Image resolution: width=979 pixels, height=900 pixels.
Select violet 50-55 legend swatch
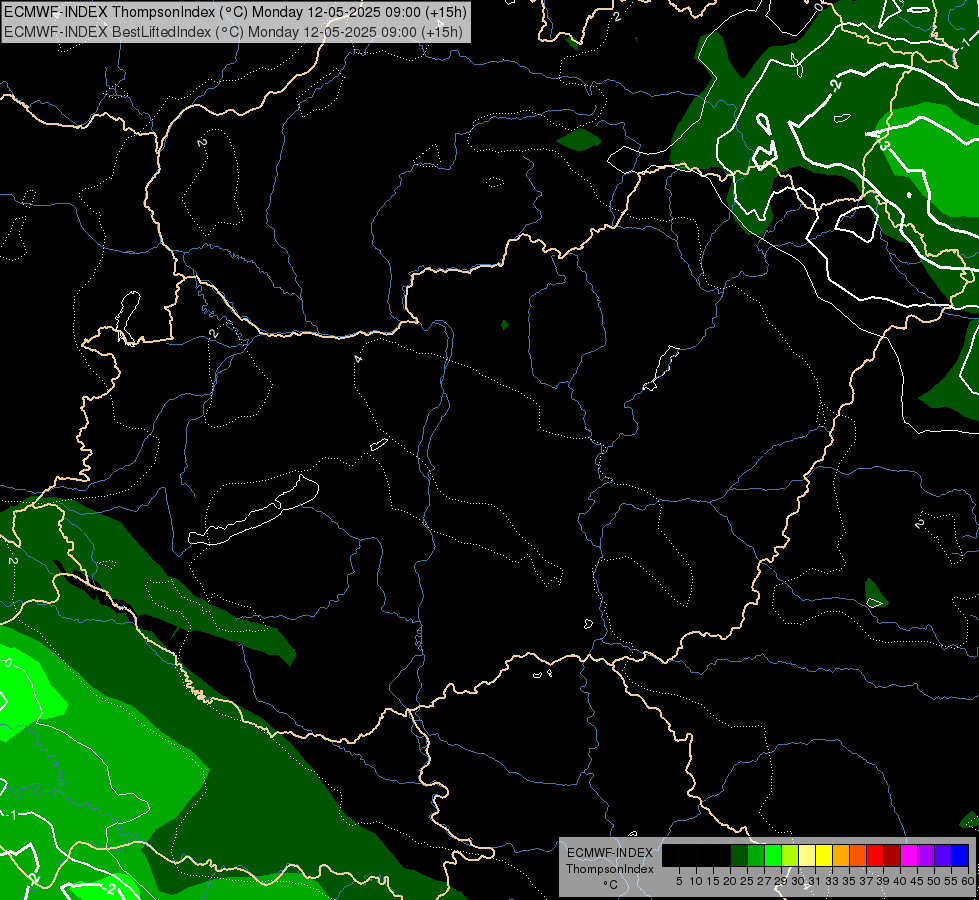click(943, 855)
